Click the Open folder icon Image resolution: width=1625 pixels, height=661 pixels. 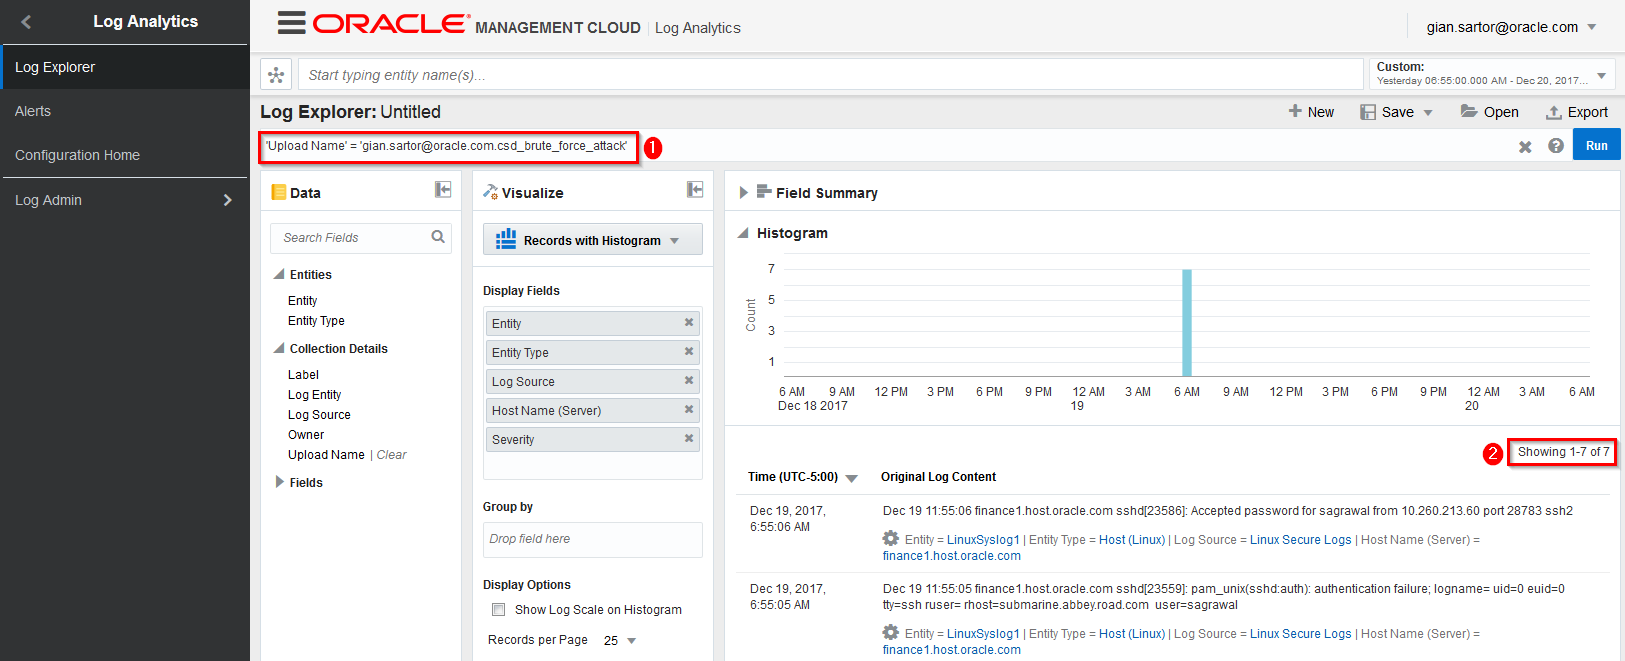click(x=1469, y=111)
